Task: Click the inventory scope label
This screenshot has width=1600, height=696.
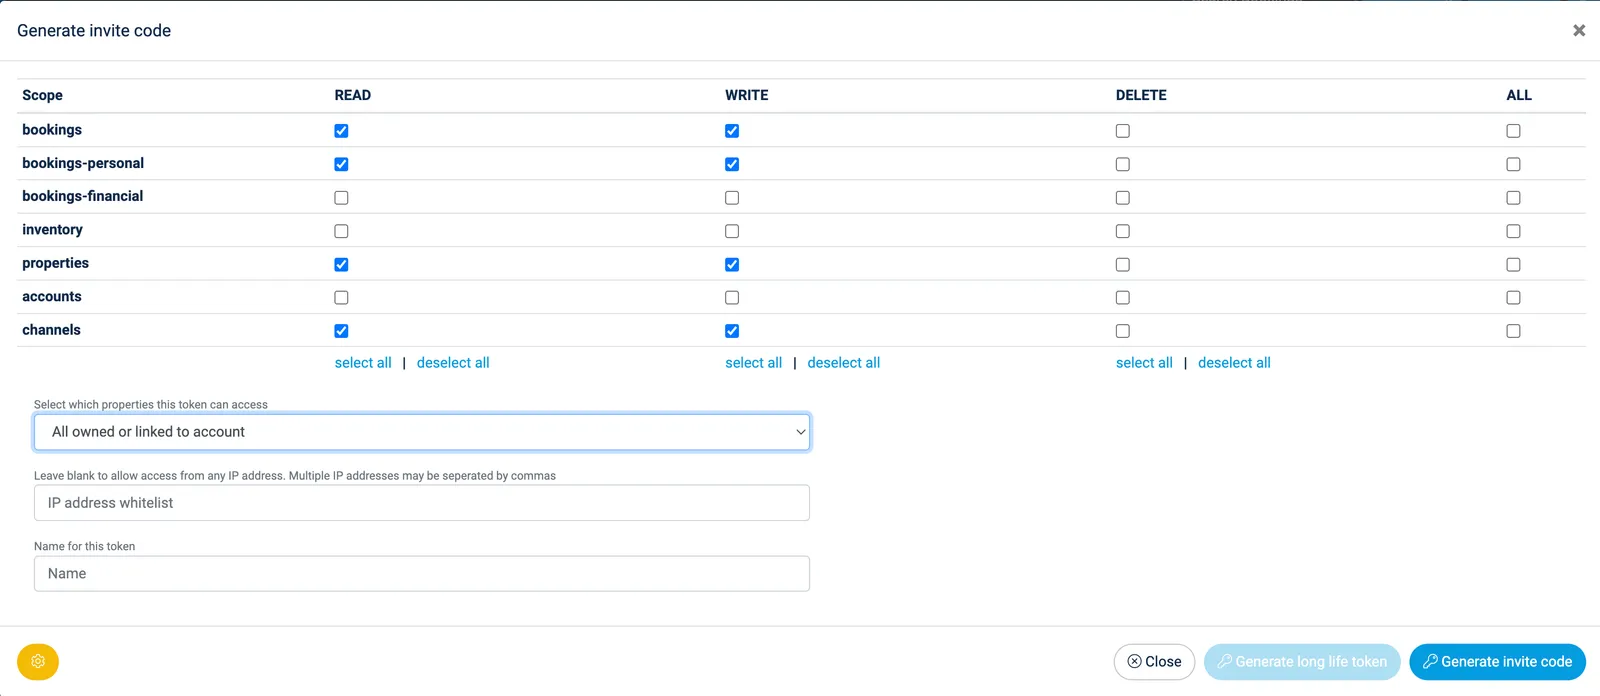Action: pyautogui.click(x=52, y=230)
